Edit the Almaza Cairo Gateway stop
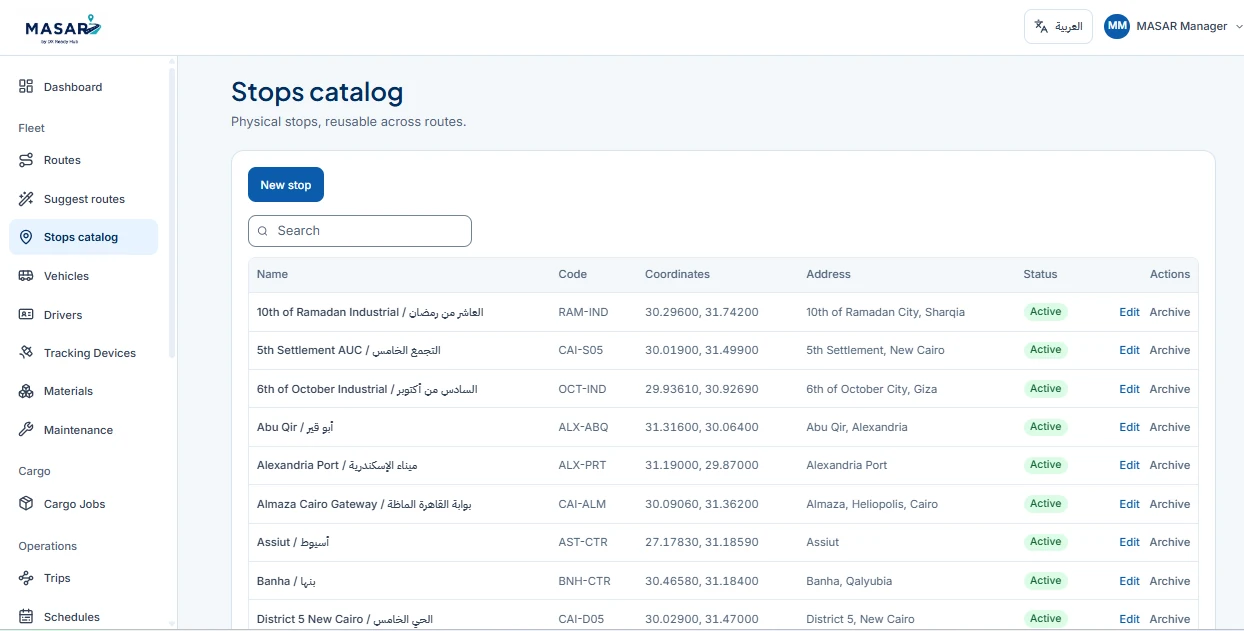This screenshot has width=1244, height=631. pos(1129,504)
